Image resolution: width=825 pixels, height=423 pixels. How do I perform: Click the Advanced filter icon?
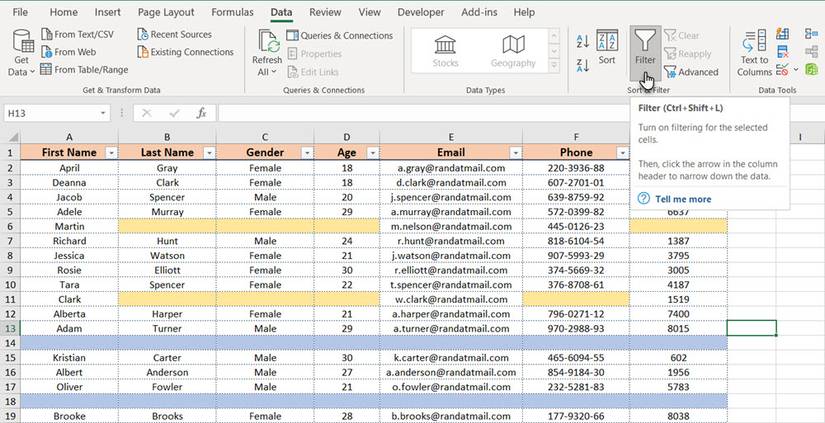coord(690,72)
